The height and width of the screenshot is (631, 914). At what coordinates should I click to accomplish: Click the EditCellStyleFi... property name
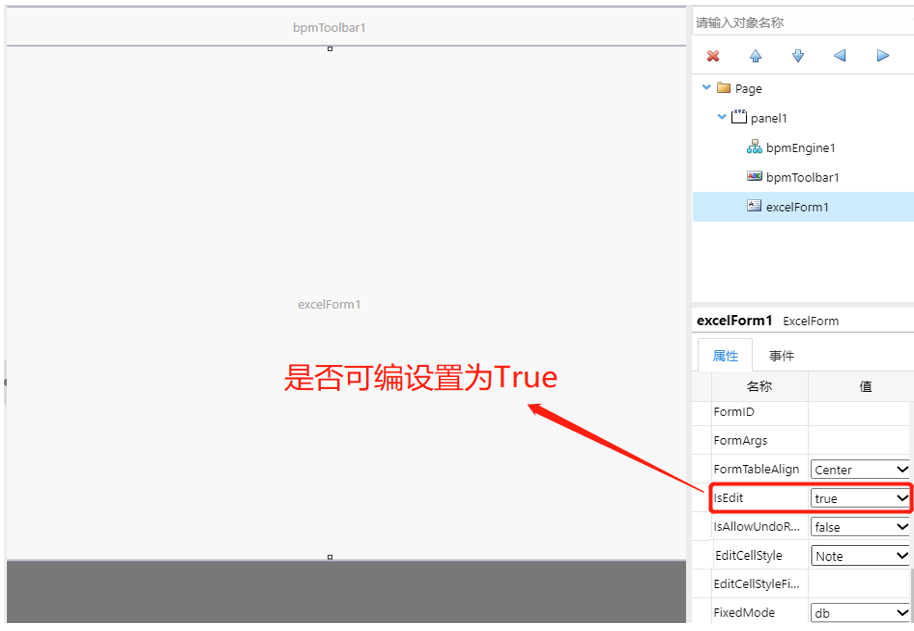tap(757, 584)
